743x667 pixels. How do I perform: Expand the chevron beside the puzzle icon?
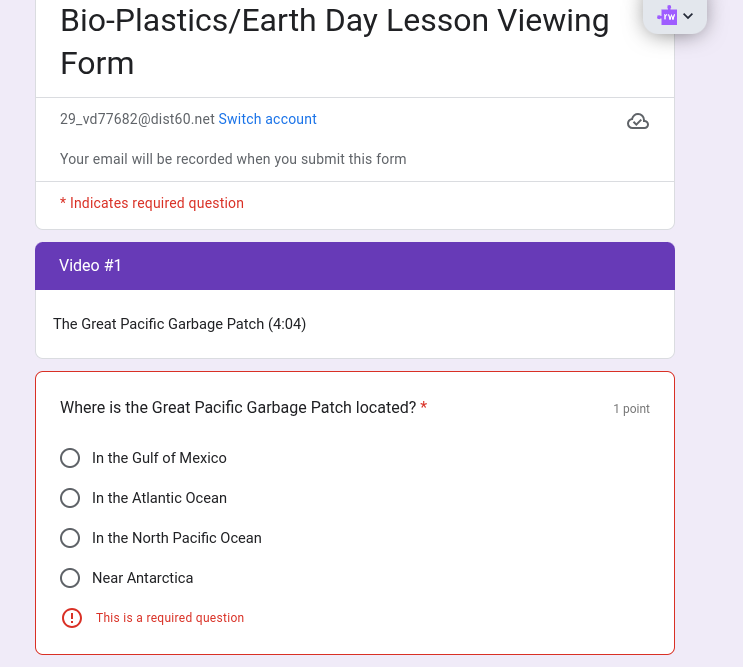click(689, 15)
